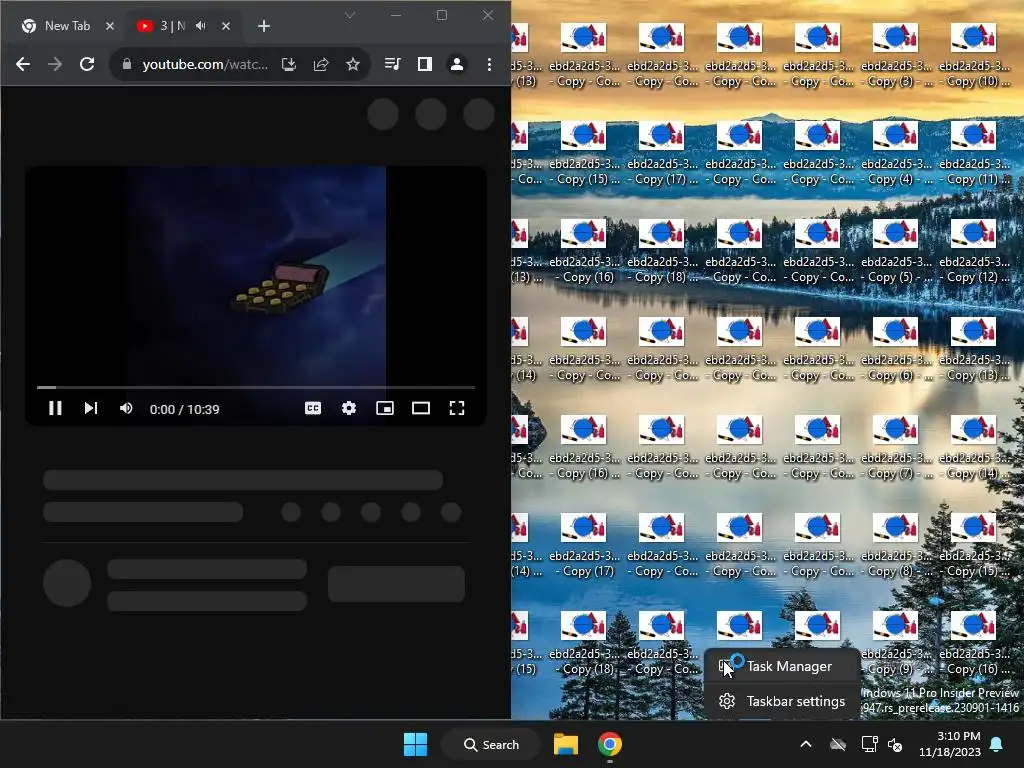Open Chrome's tab search dropdown

click(350, 15)
